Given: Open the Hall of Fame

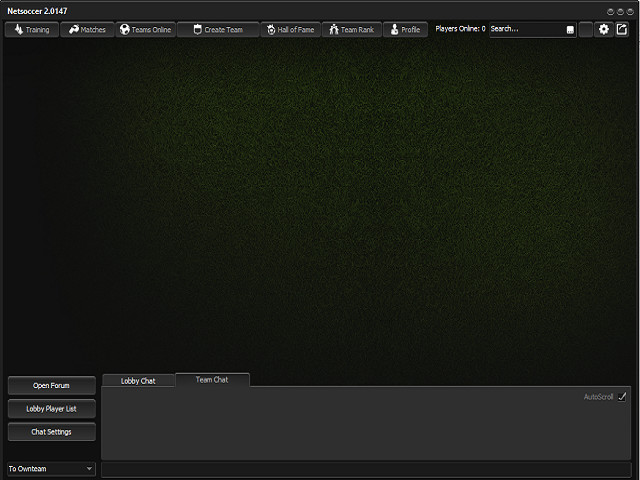Looking at the screenshot, I should coord(290,30).
